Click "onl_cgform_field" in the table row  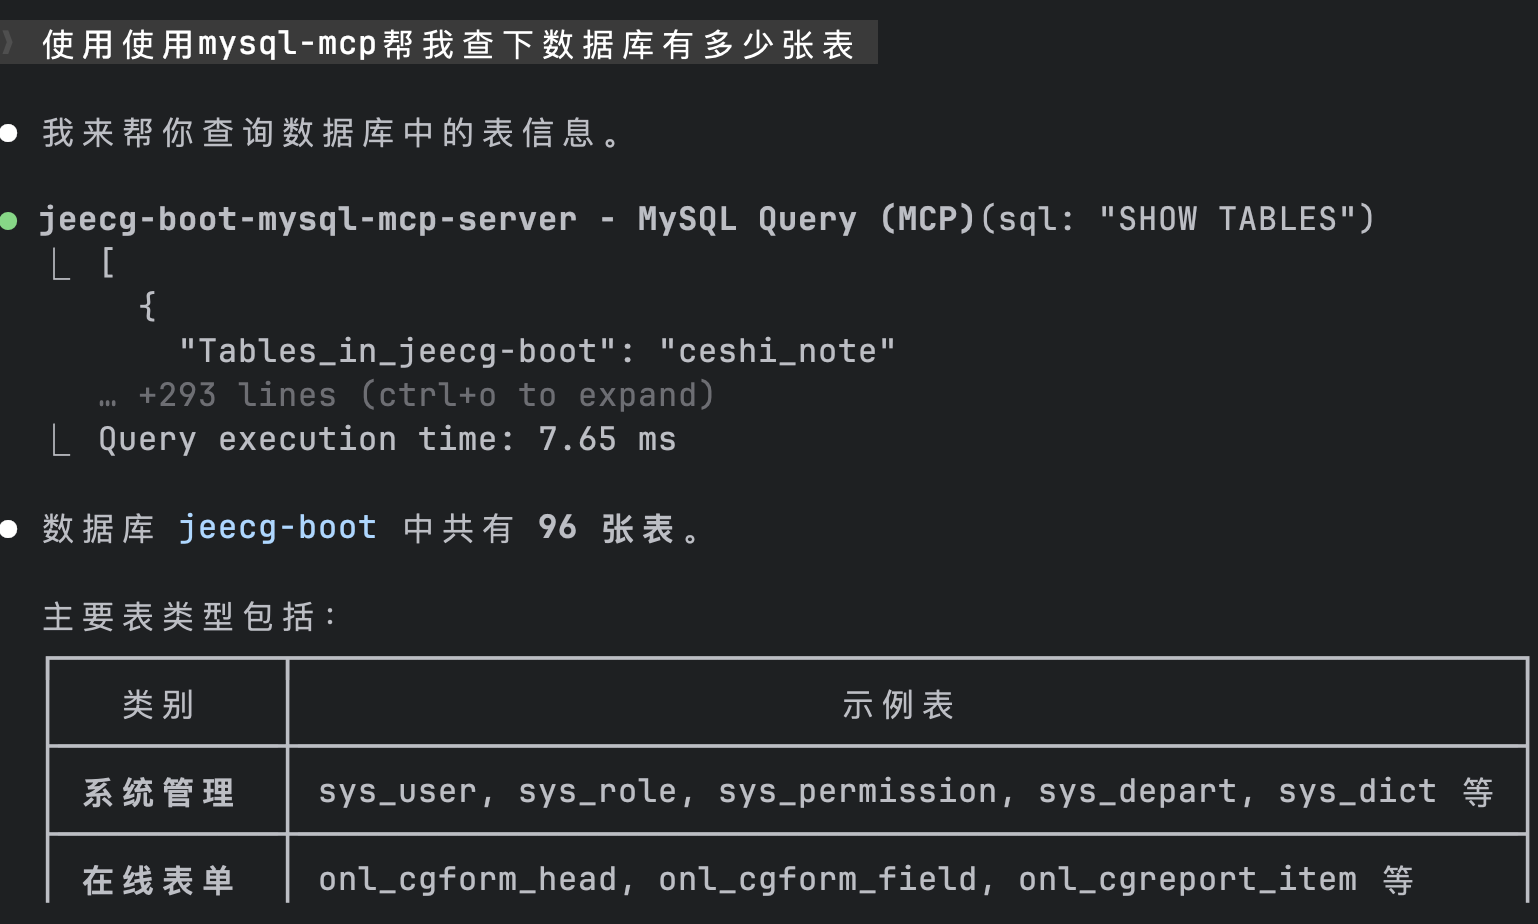click(x=817, y=880)
